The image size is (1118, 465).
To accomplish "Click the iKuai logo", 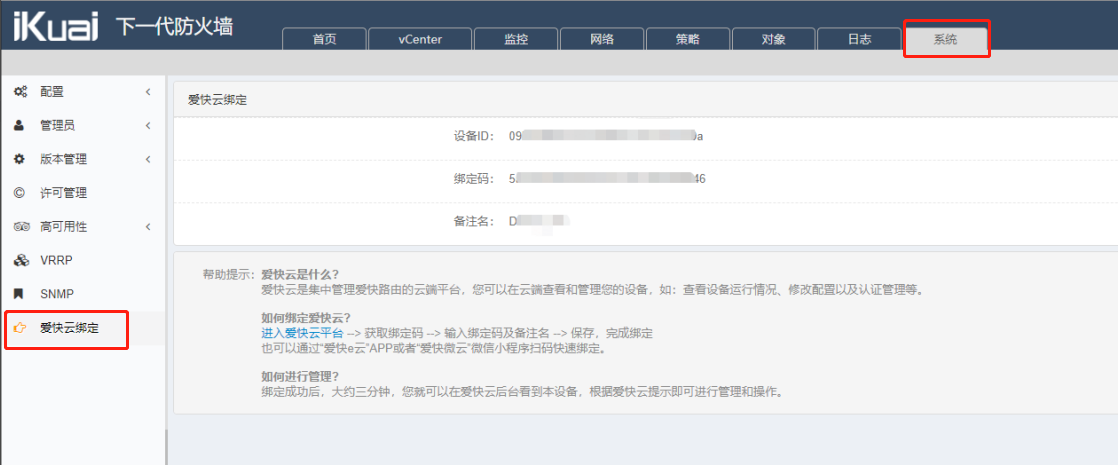I will click(x=58, y=26).
